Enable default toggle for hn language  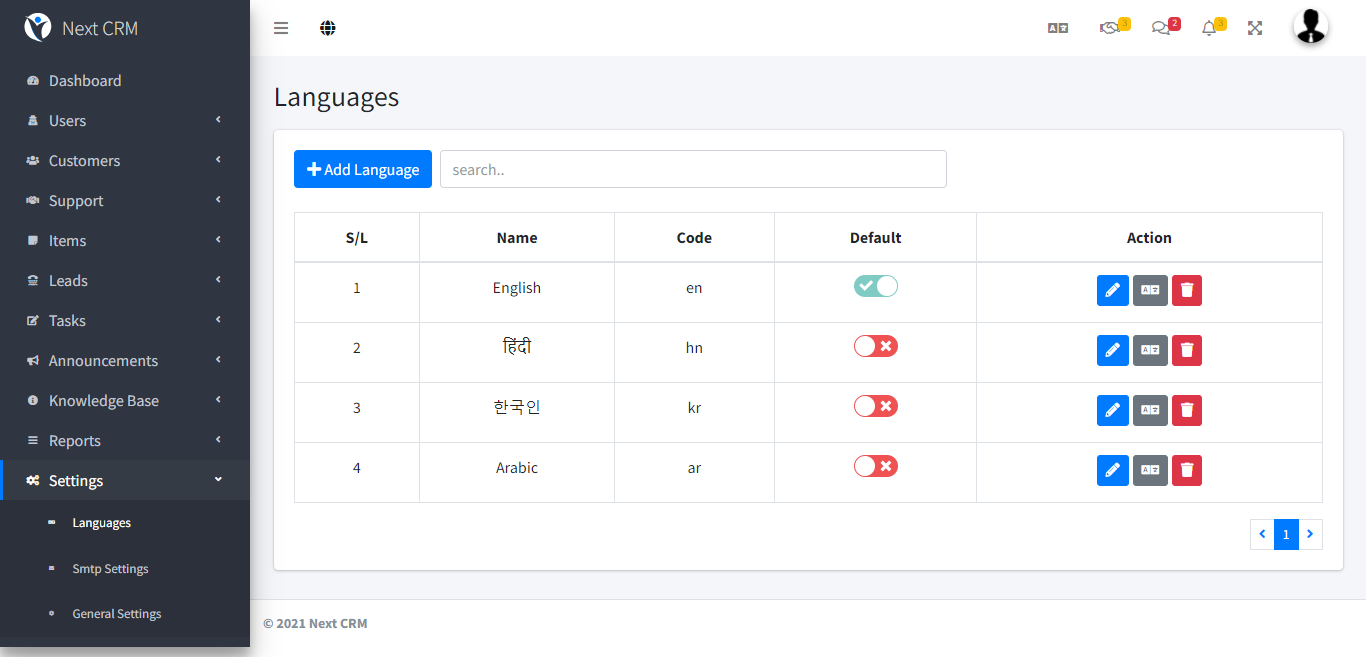point(875,347)
